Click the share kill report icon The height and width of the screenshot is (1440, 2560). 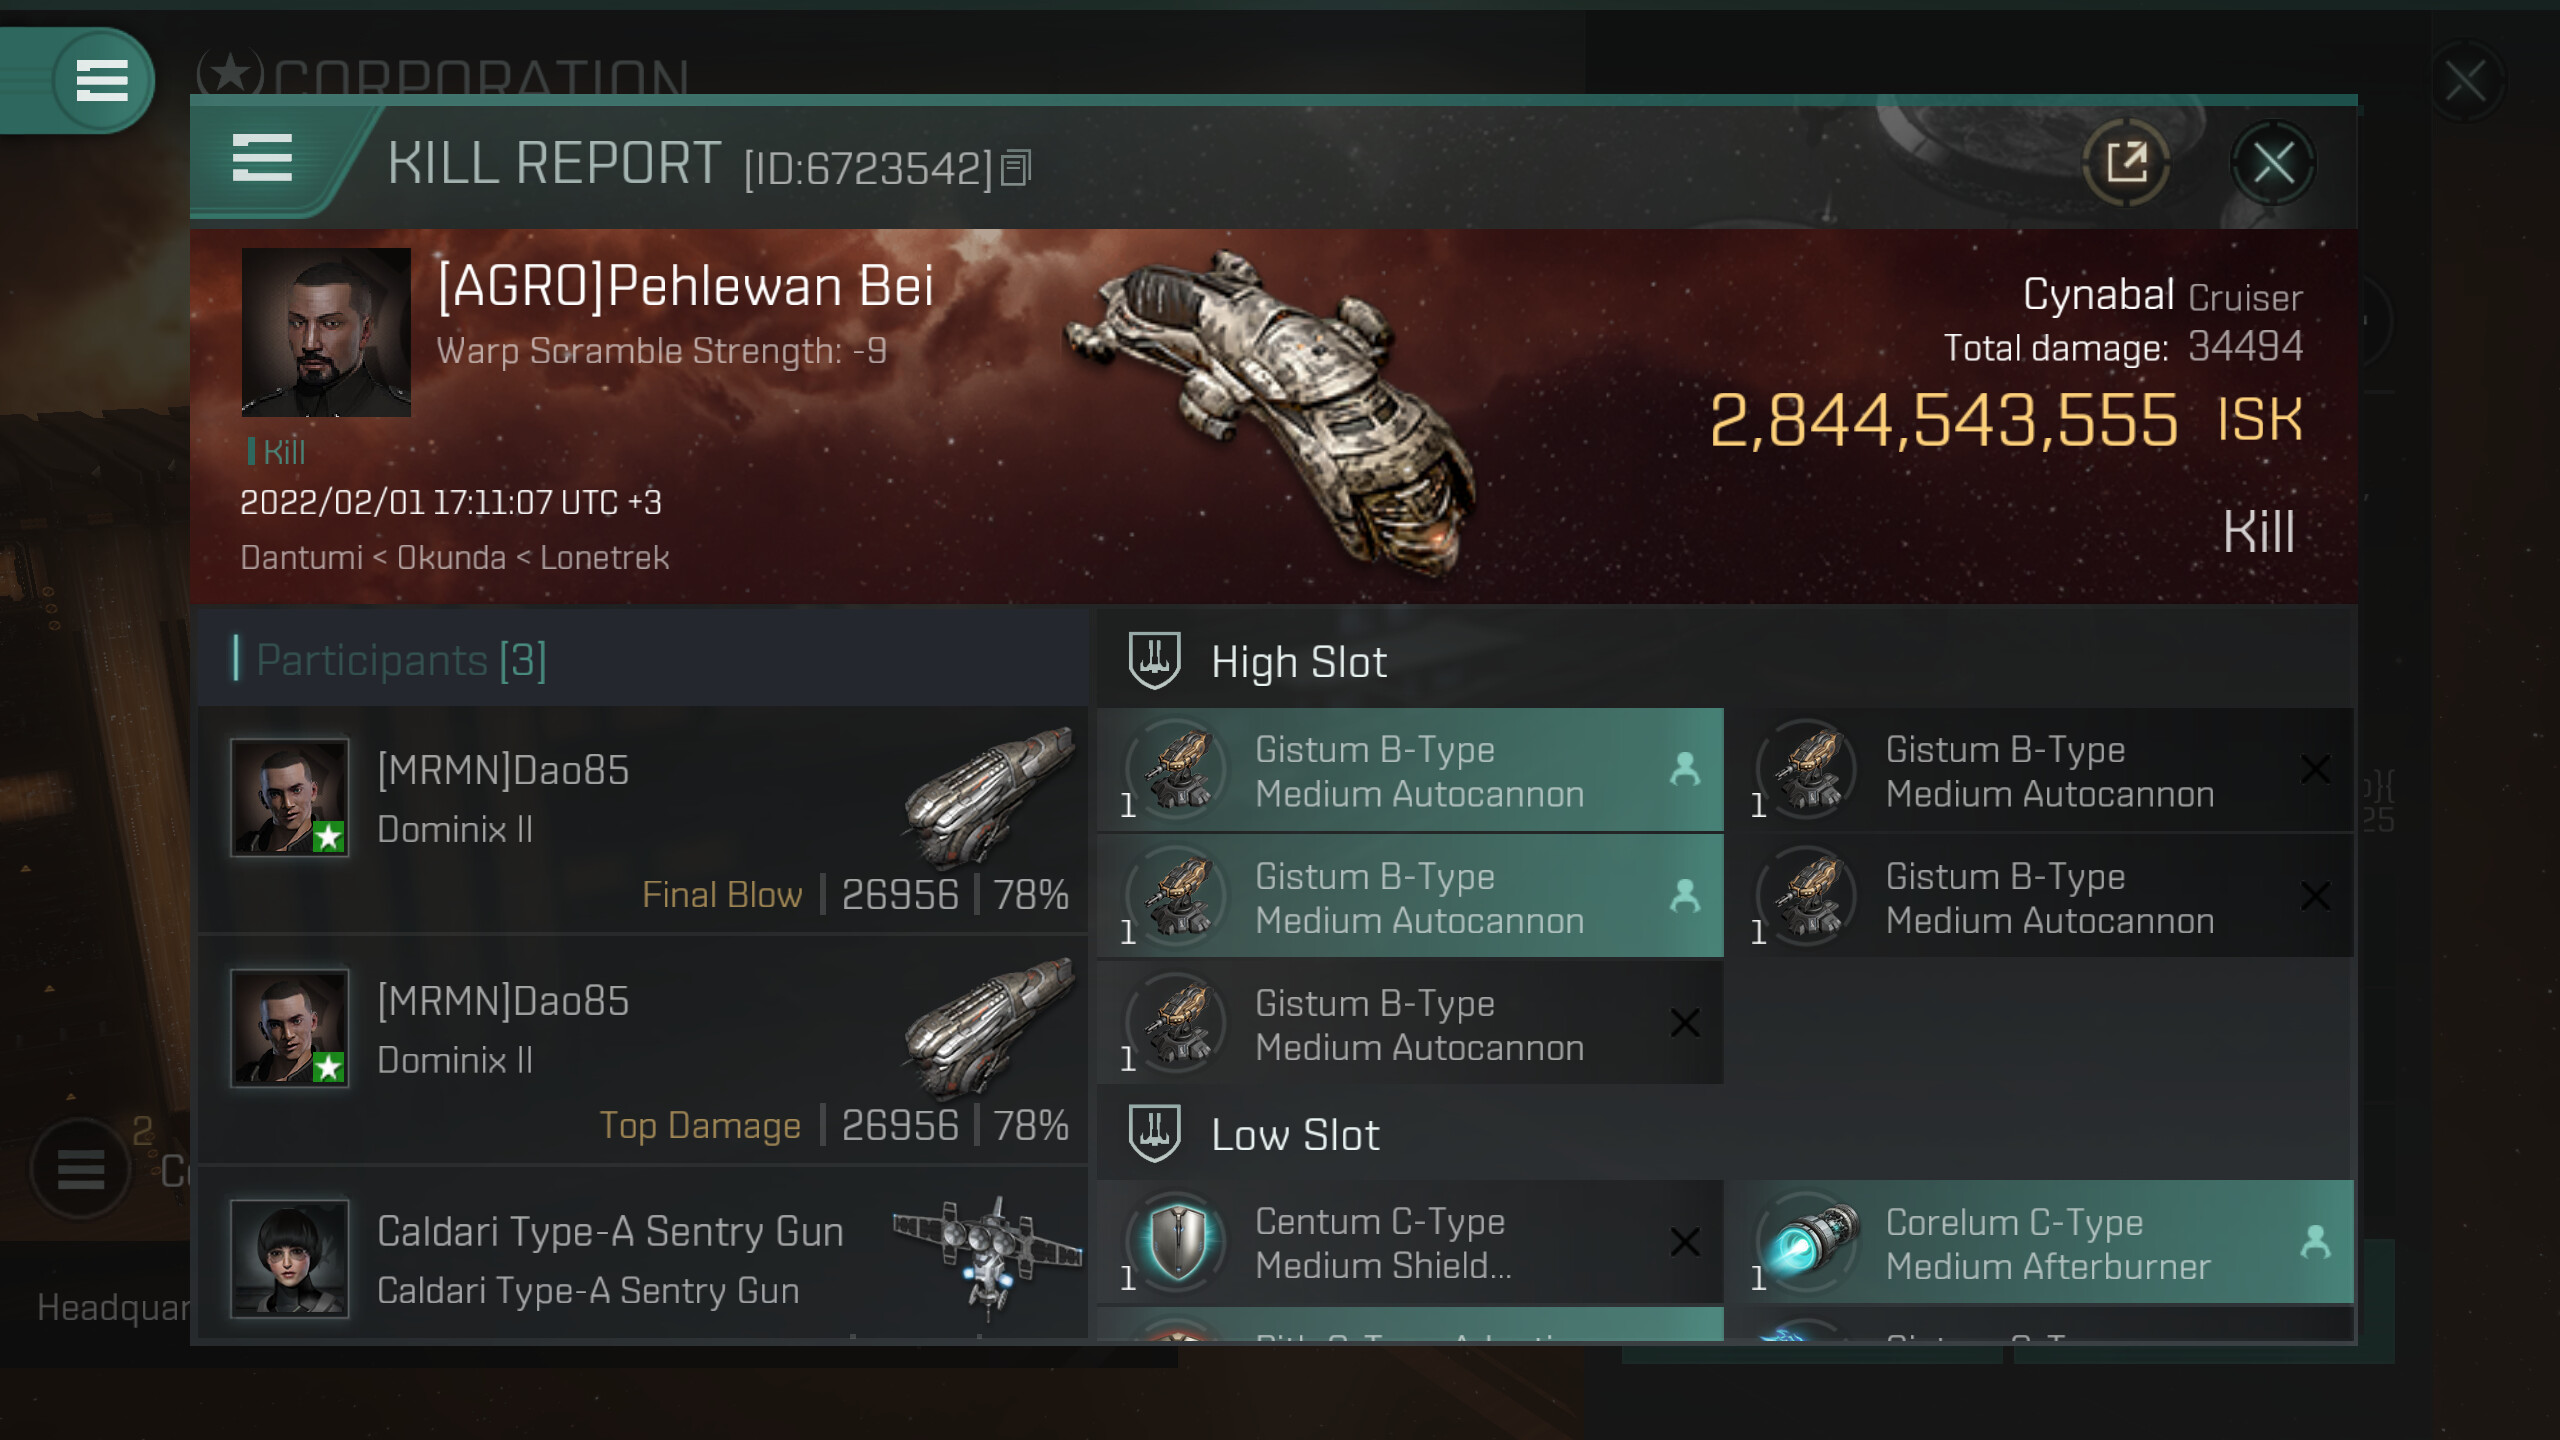pyautogui.click(x=2126, y=163)
